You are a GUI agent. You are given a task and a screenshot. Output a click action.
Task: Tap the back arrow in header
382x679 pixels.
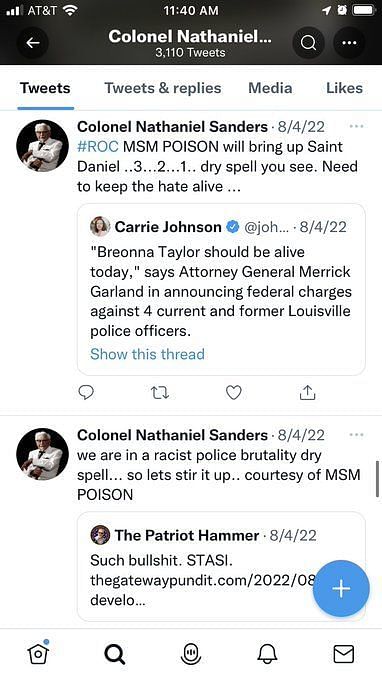tap(32, 43)
